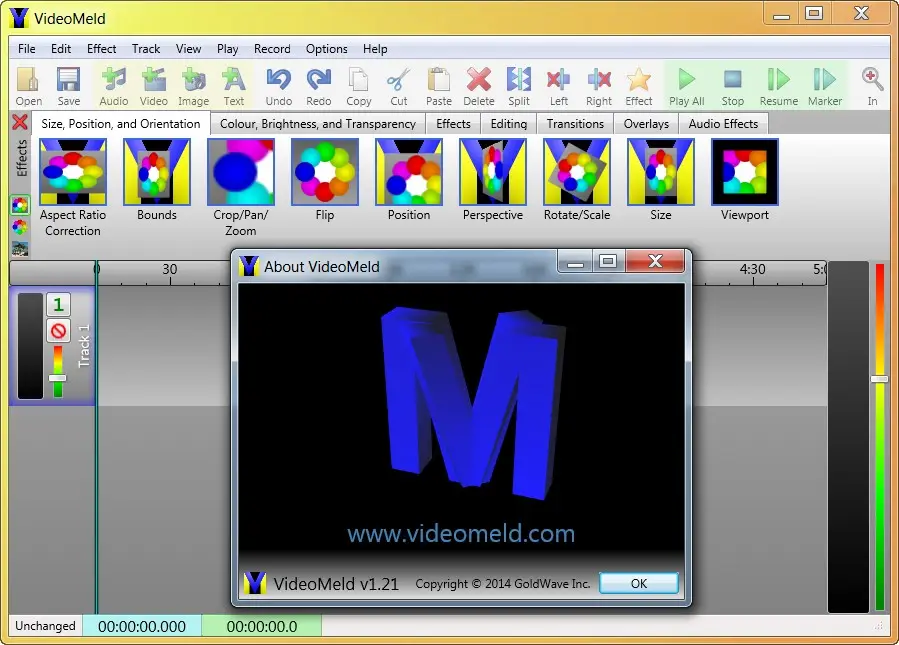Click the 30 mark on the timeline ruler
This screenshot has width=899, height=645.
coord(170,269)
